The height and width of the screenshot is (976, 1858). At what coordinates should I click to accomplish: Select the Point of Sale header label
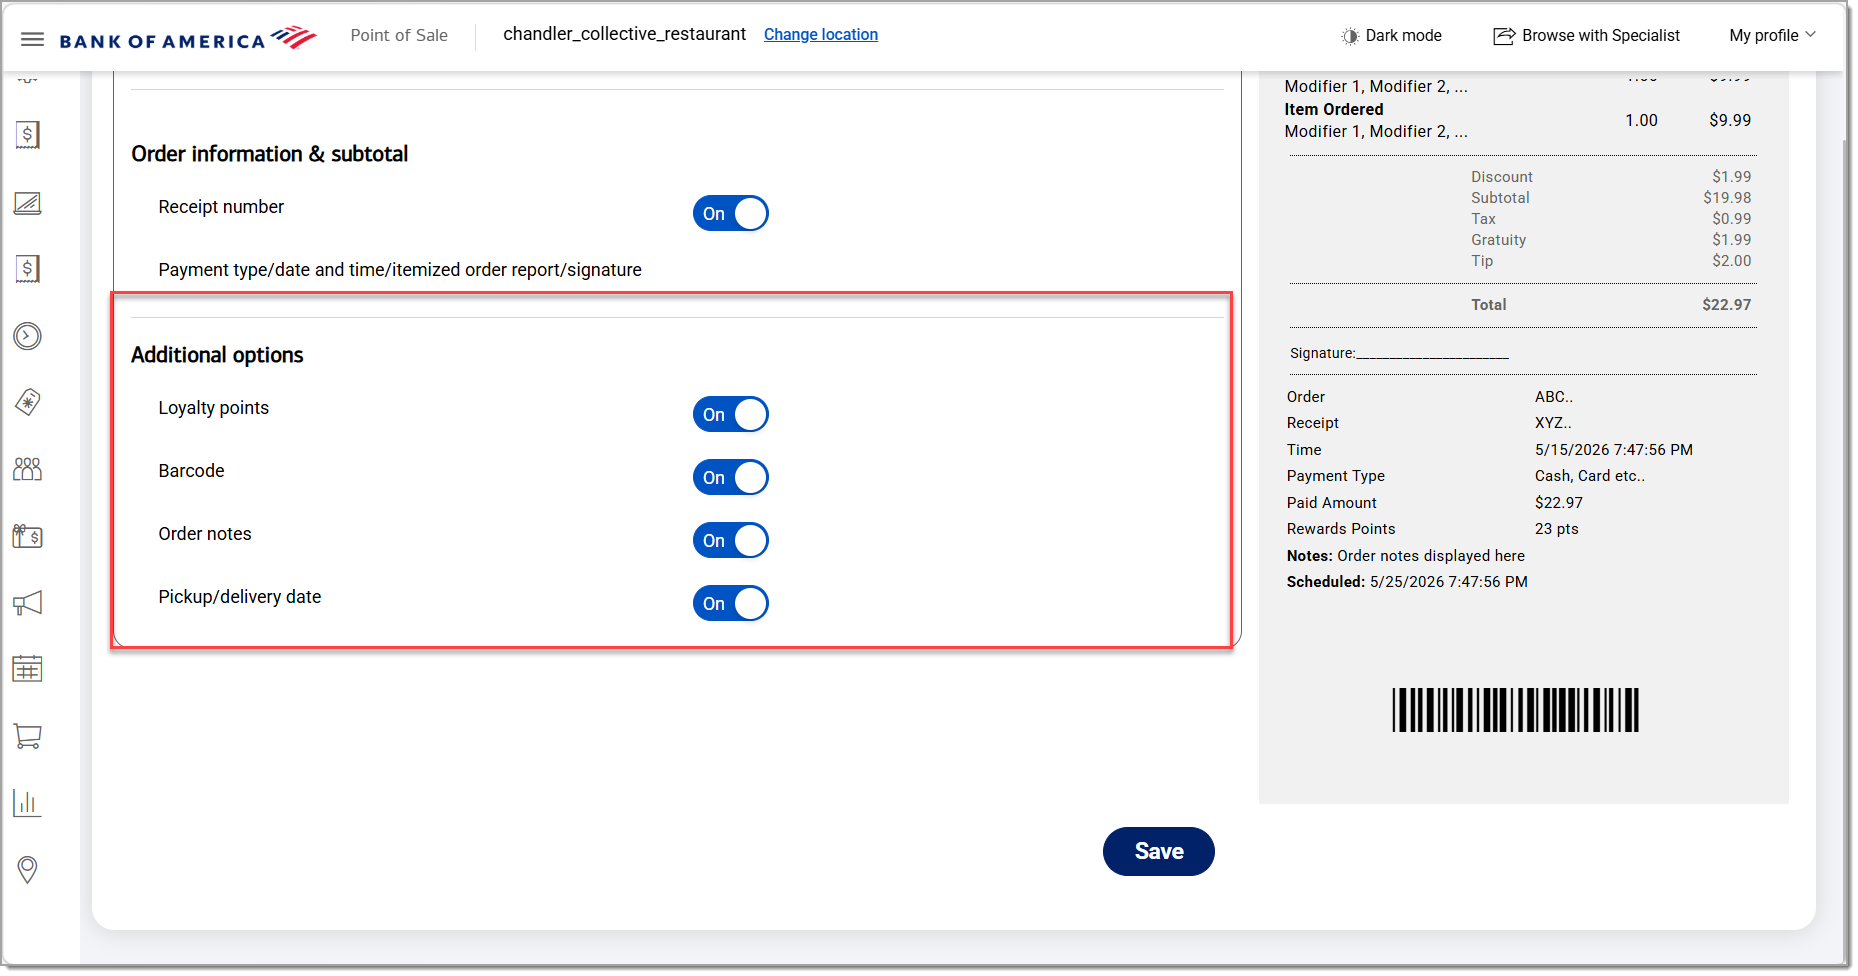click(x=399, y=35)
